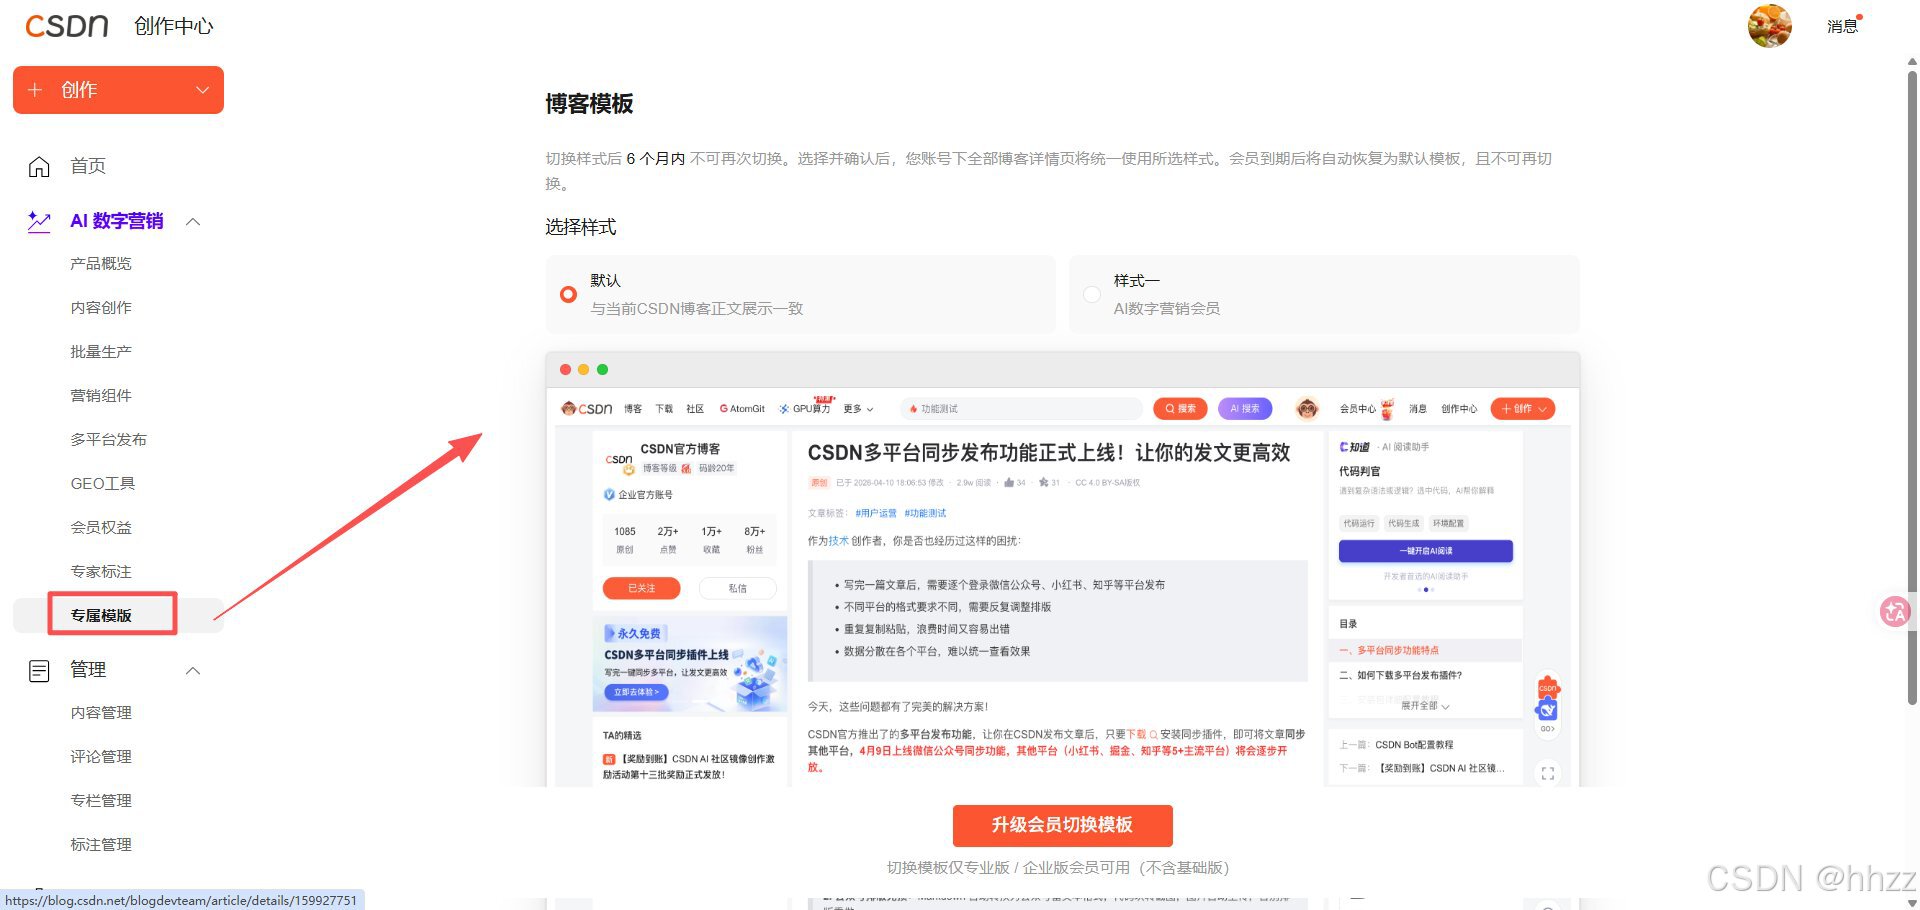The width and height of the screenshot is (1920, 910).
Task: Click the AI 数字营销 chart icon
Action: click(x=39, y=221)
